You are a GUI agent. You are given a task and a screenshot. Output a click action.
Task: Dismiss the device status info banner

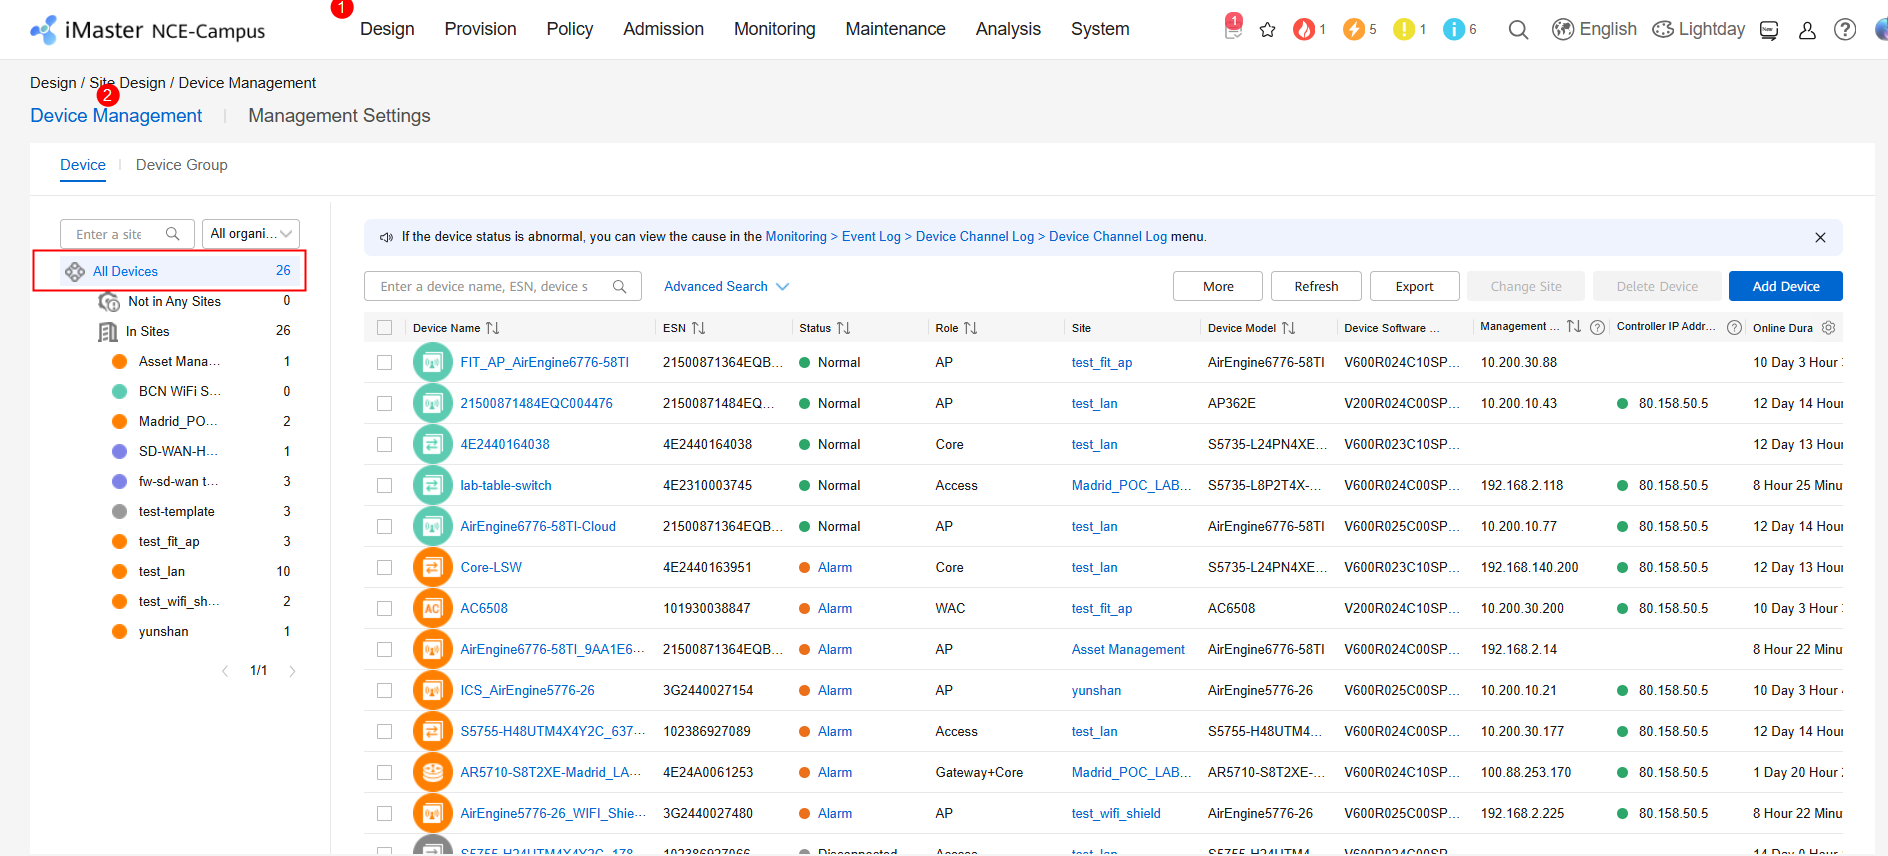[1820, 237]
